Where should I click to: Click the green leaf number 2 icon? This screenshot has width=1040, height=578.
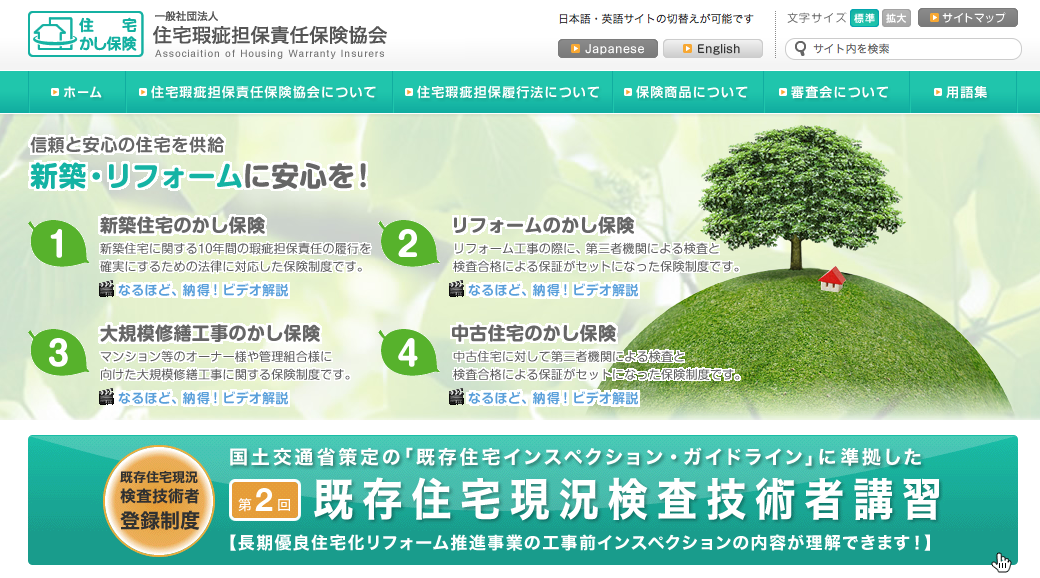tap(408, 244)
